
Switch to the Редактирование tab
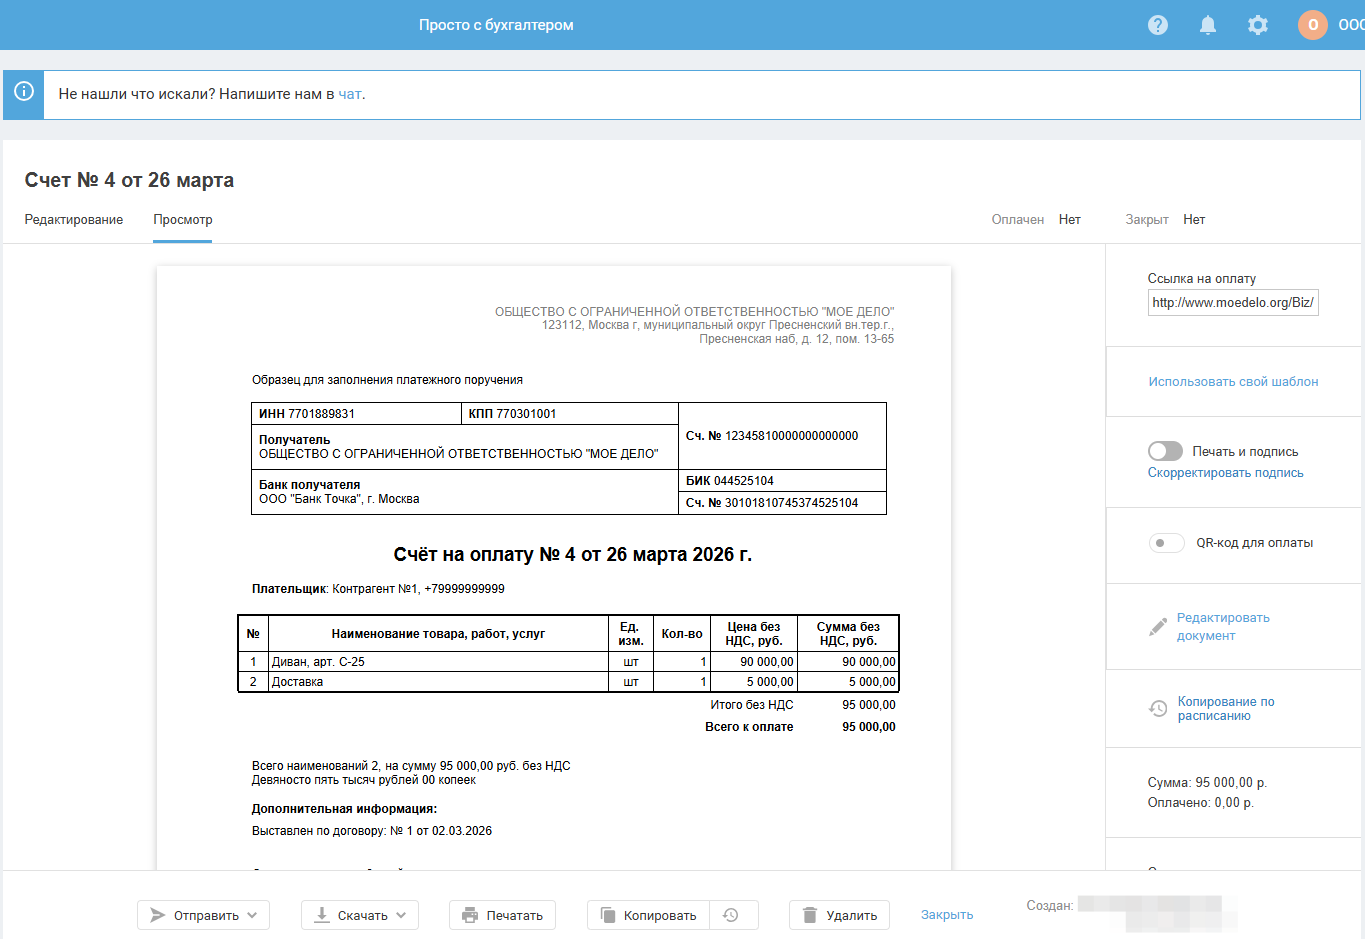[x=74, y=219]
